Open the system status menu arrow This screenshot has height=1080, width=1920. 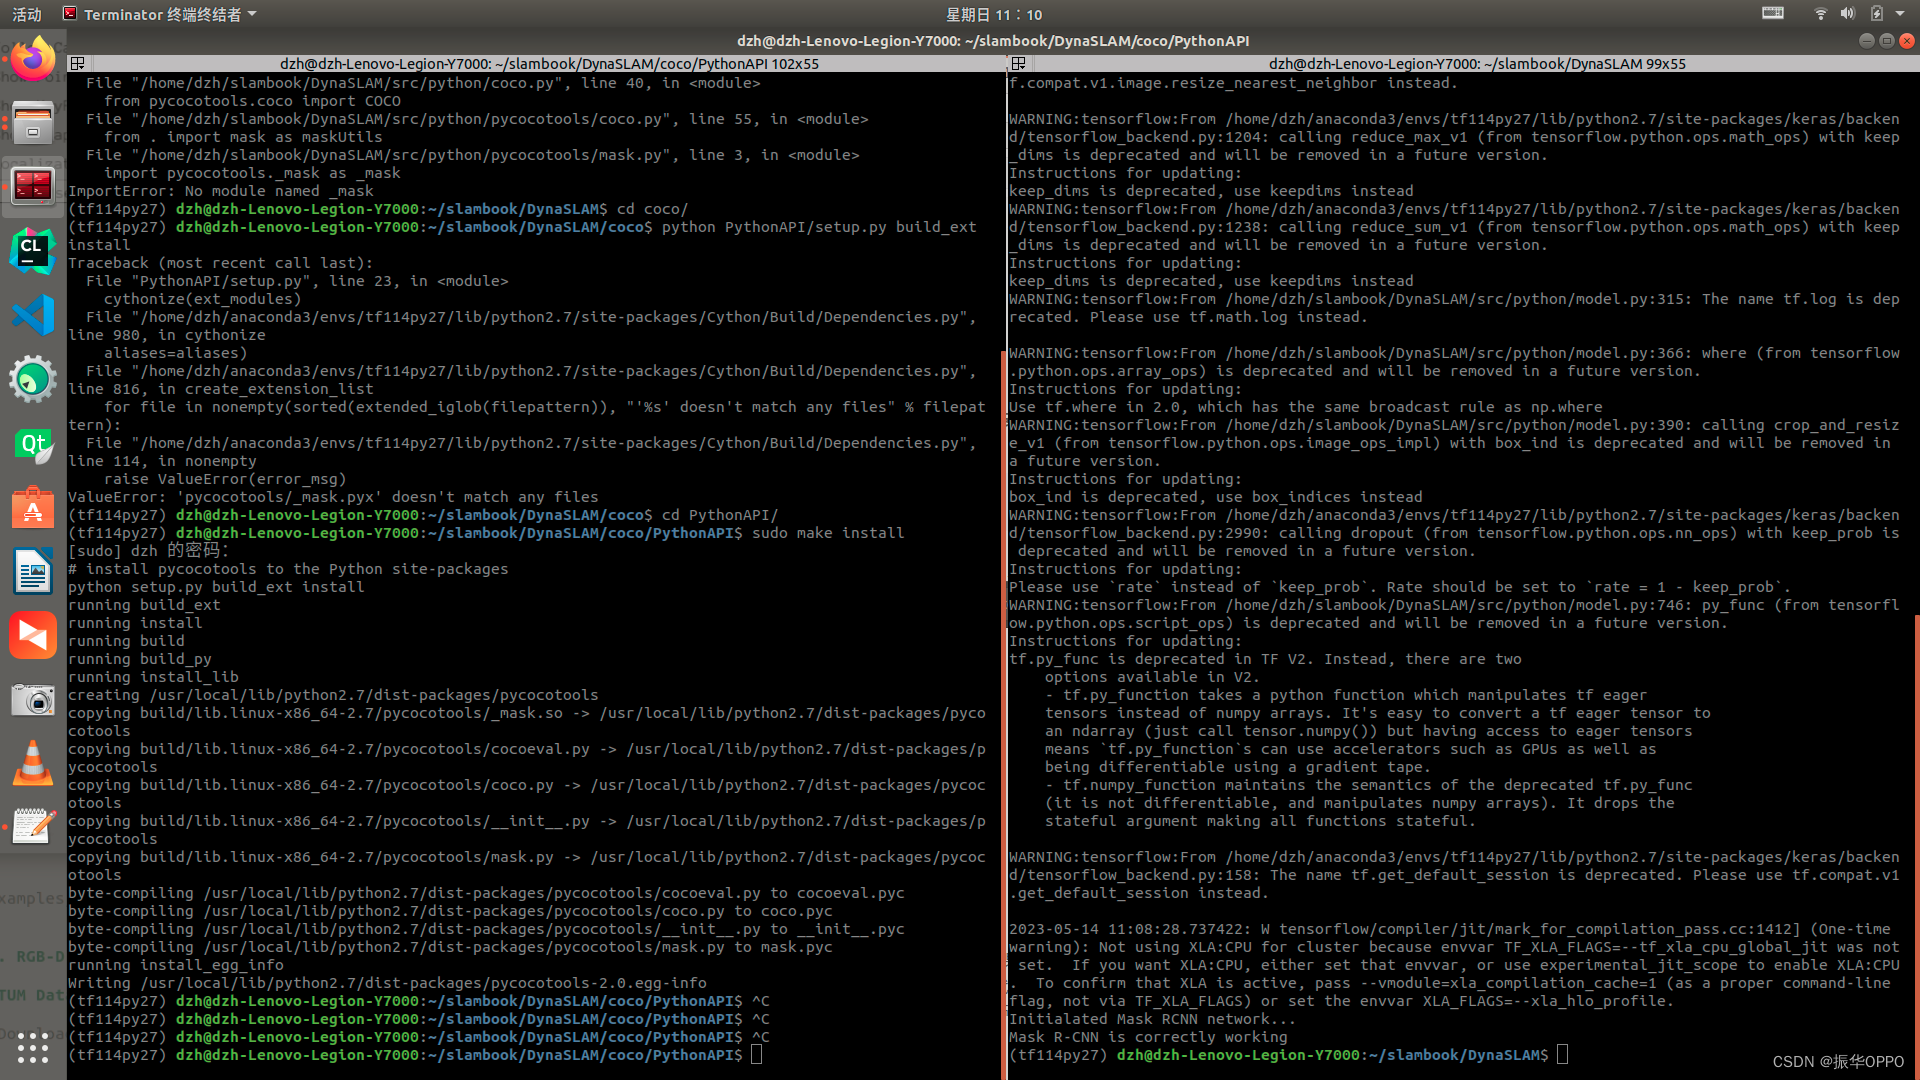point(1900,14)
